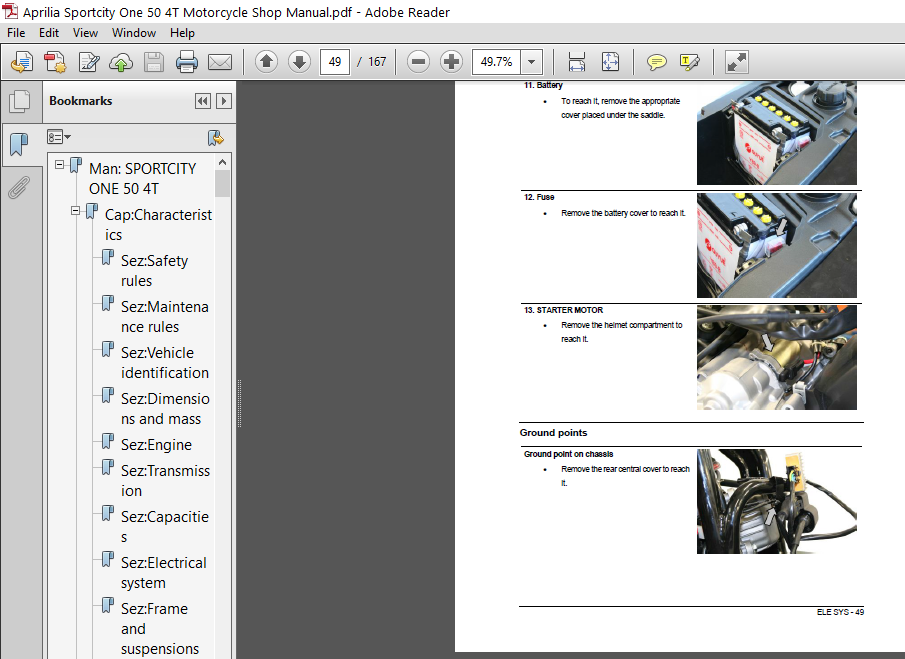The width and height of the screenshot is (905, 659).
Task: Go to the previous page with the up arrow
Action: pos(266,61)
